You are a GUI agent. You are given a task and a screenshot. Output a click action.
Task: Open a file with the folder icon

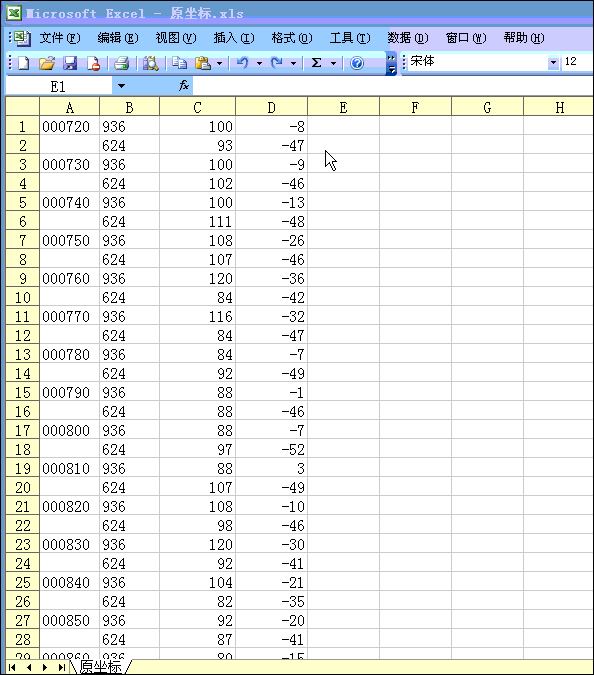pyautogui.click(x=47, y=63)
